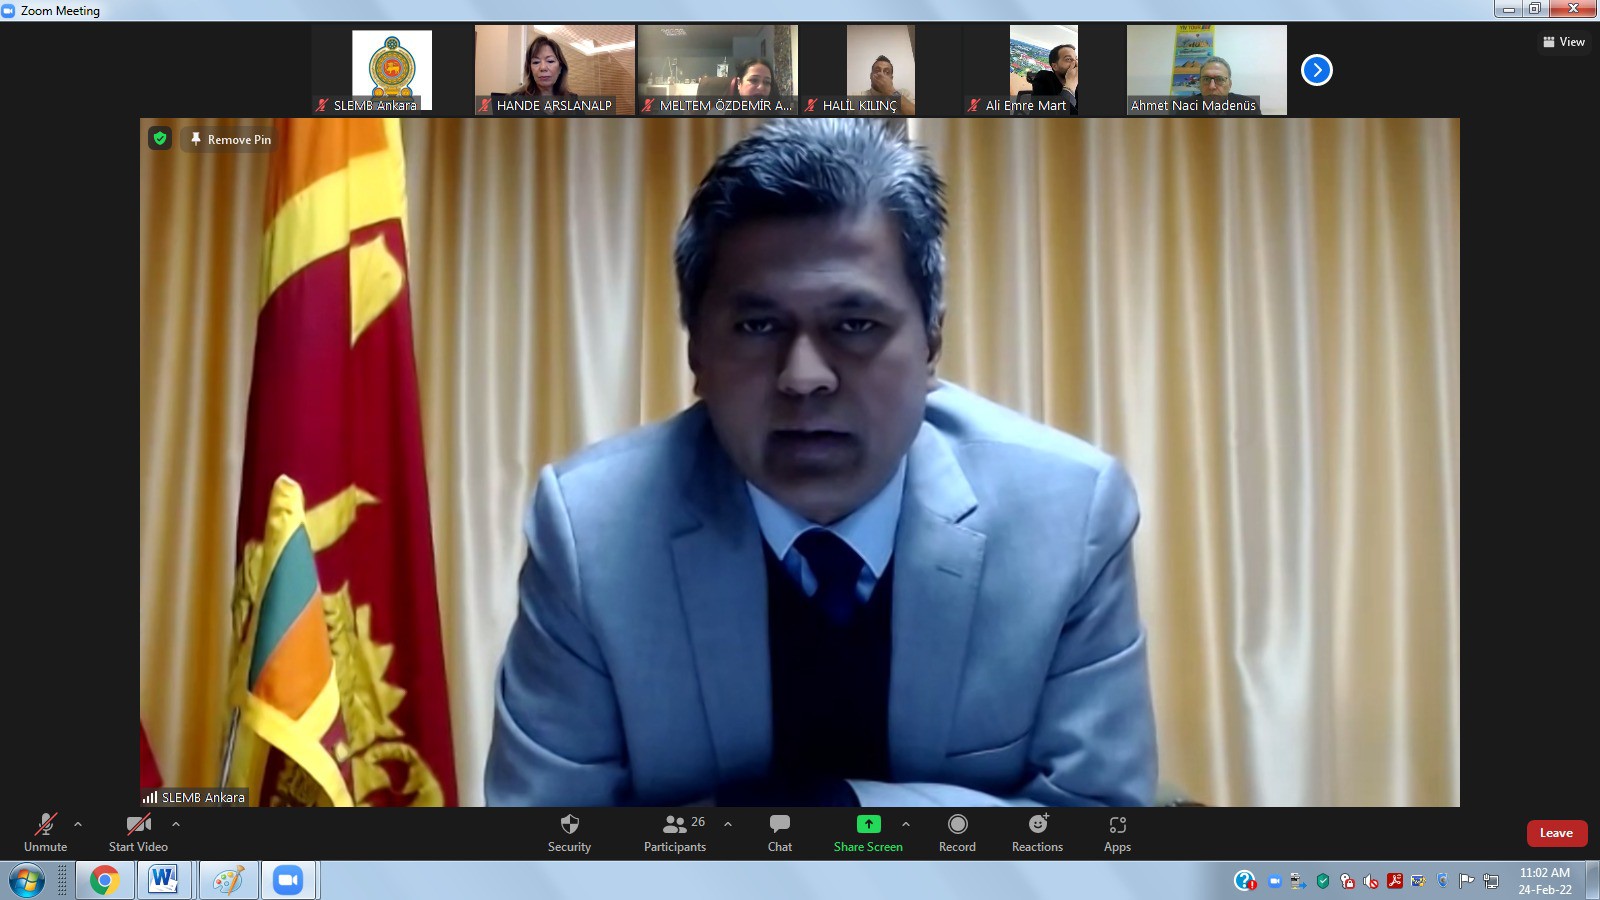Show next participants with the blue arrow
Viewport: 1600px width, 900px height.
(1317, 70)
